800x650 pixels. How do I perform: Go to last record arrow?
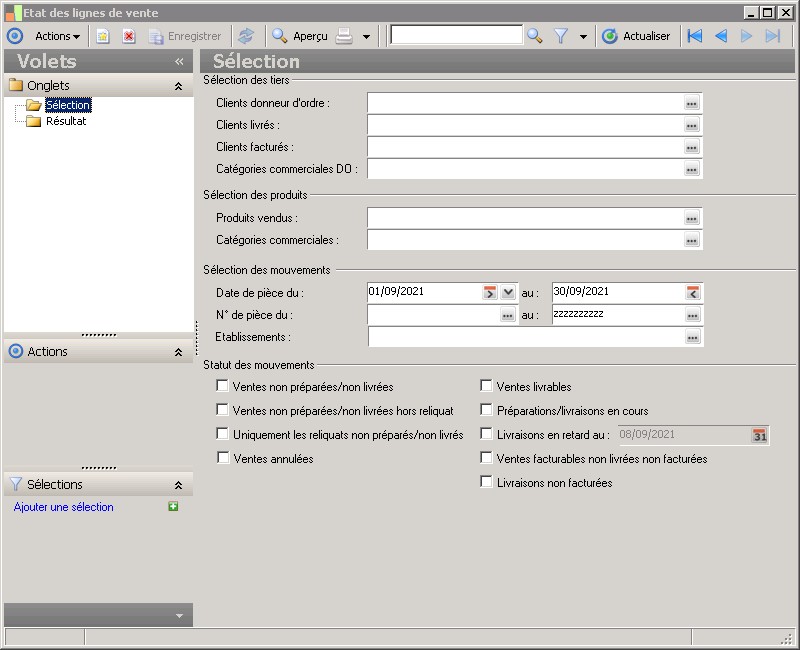[772, 36]
